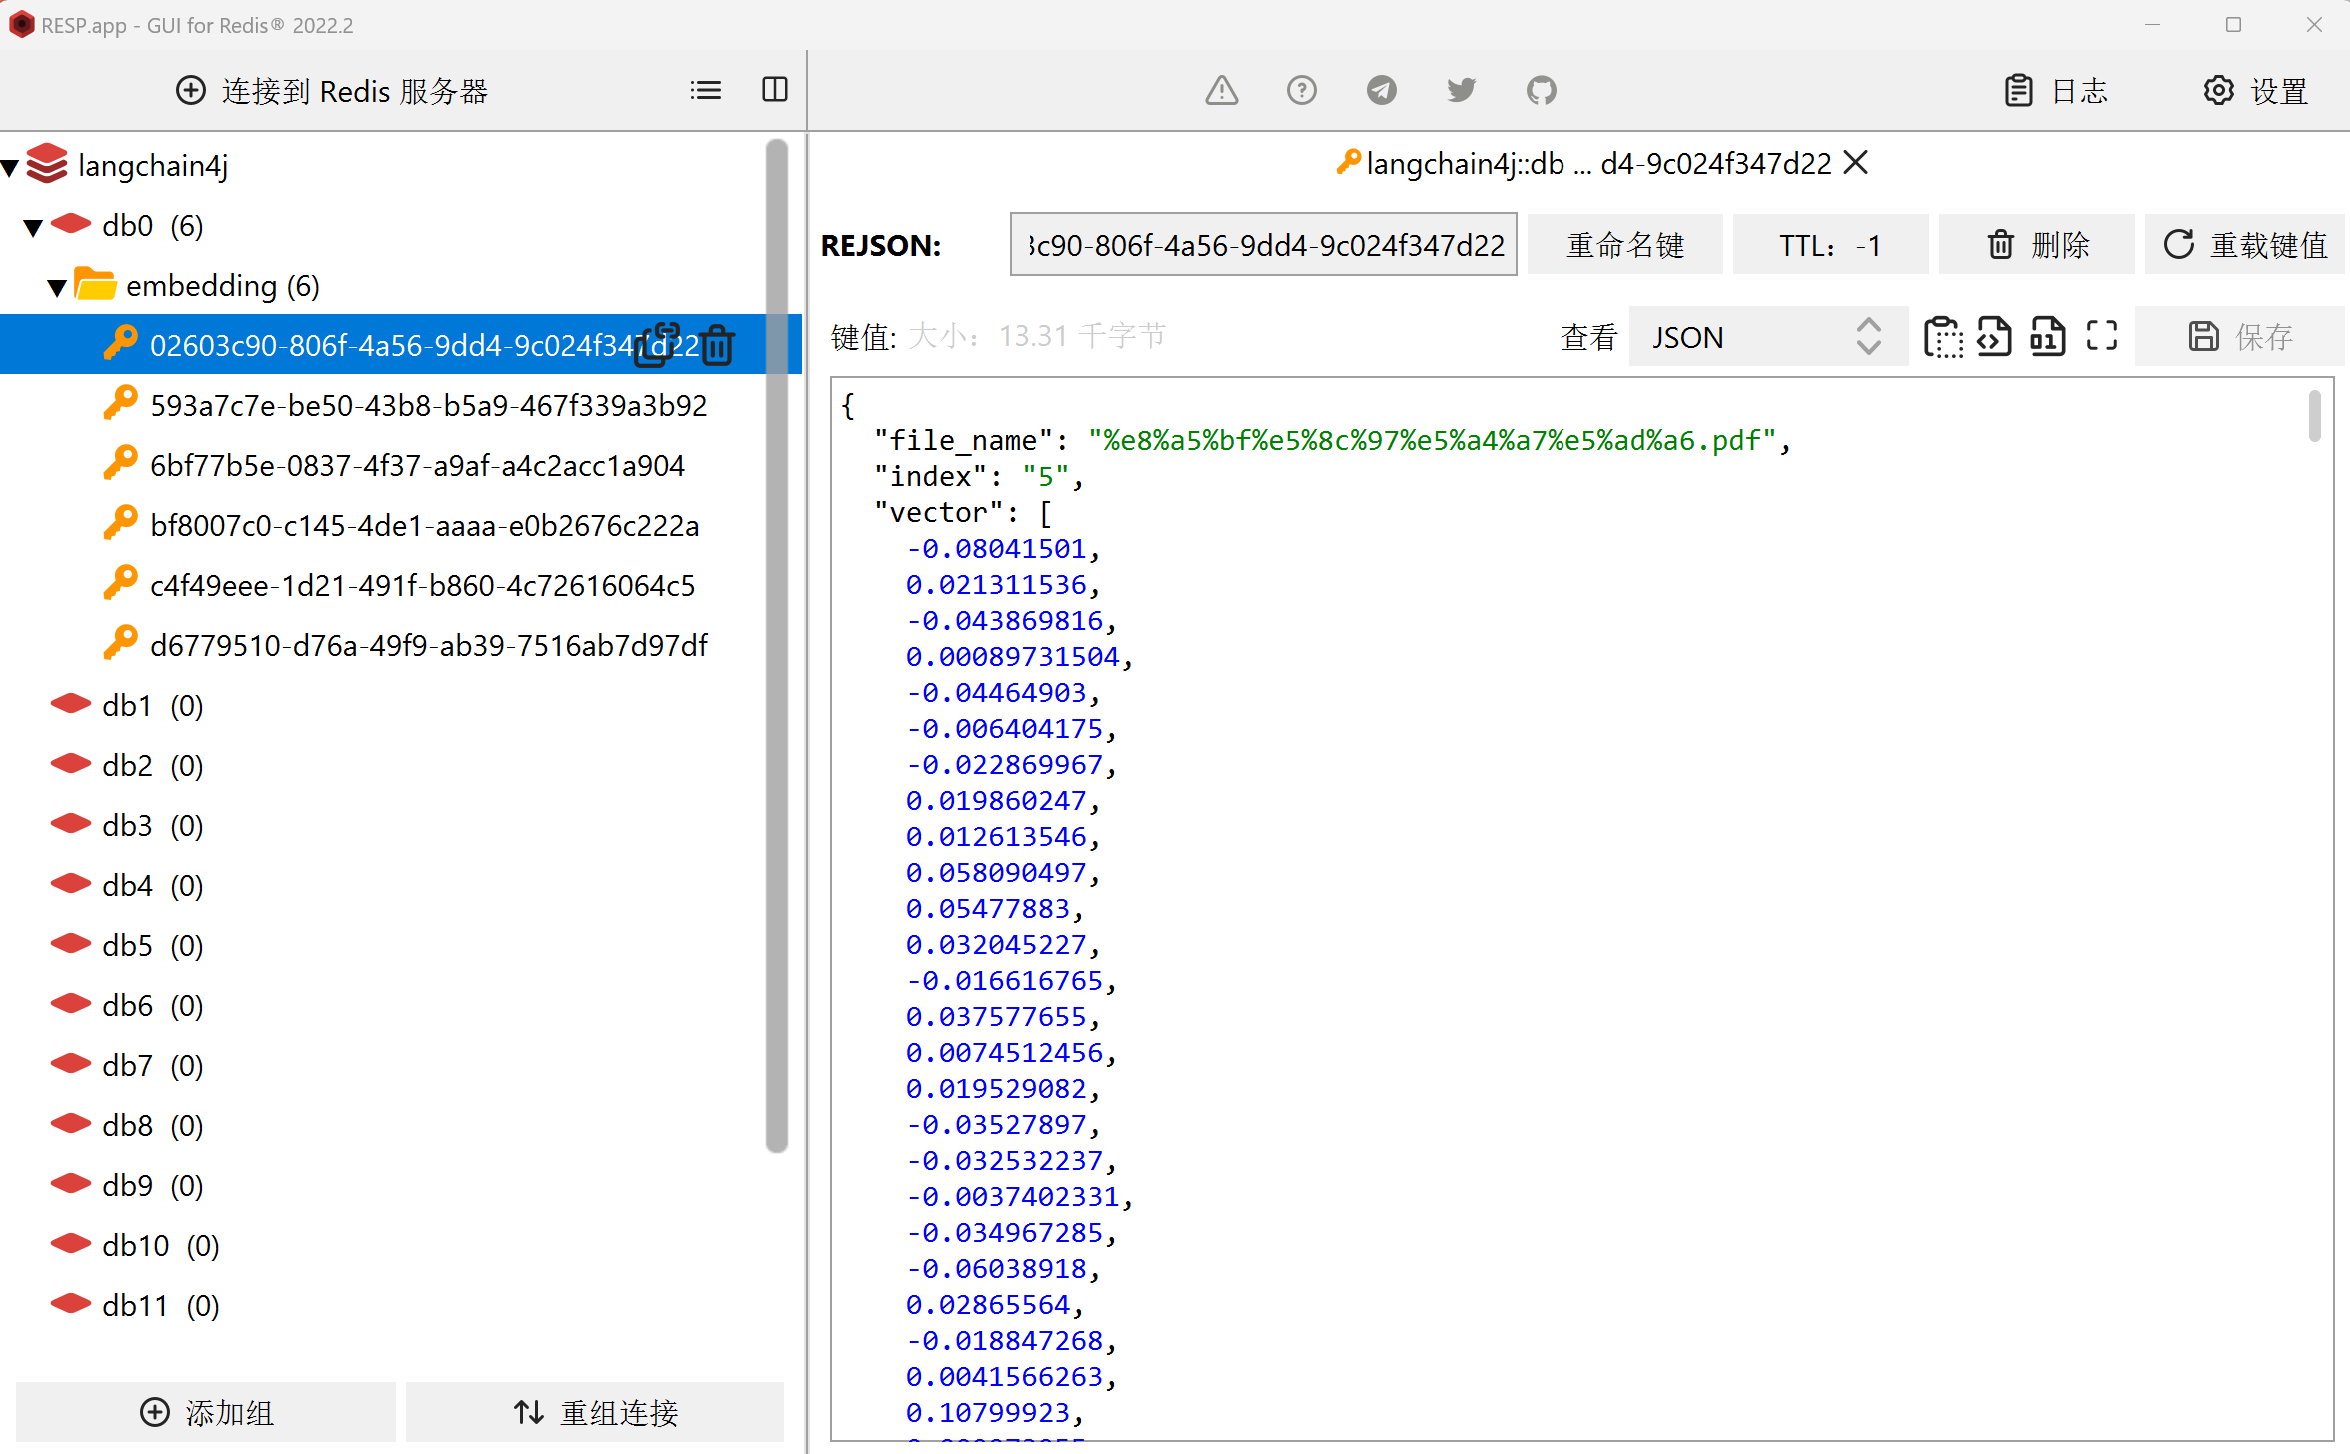Click the binary file value icon
The height and width of the screenshot is (1454, 2350).
pos(2047,337)
